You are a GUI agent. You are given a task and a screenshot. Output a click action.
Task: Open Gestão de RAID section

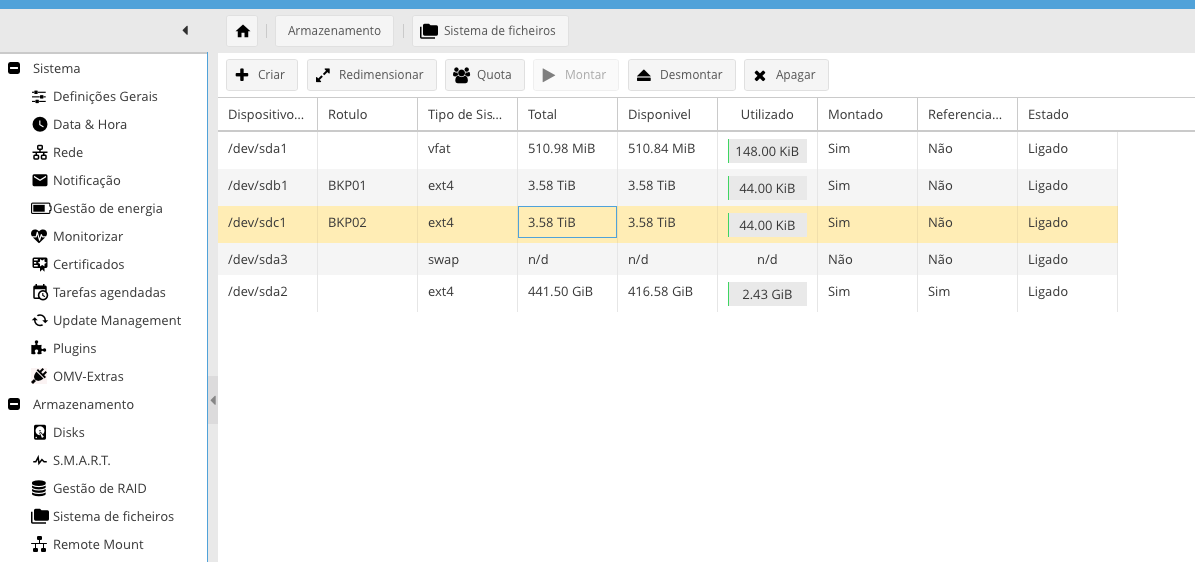point(99,489)
